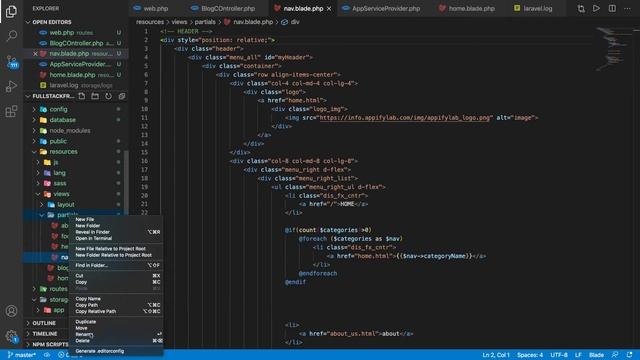This screenshot has height=360, width=640.
Task: Click the Run icon in the editor toolbar
Action: (x=596, y=8)
